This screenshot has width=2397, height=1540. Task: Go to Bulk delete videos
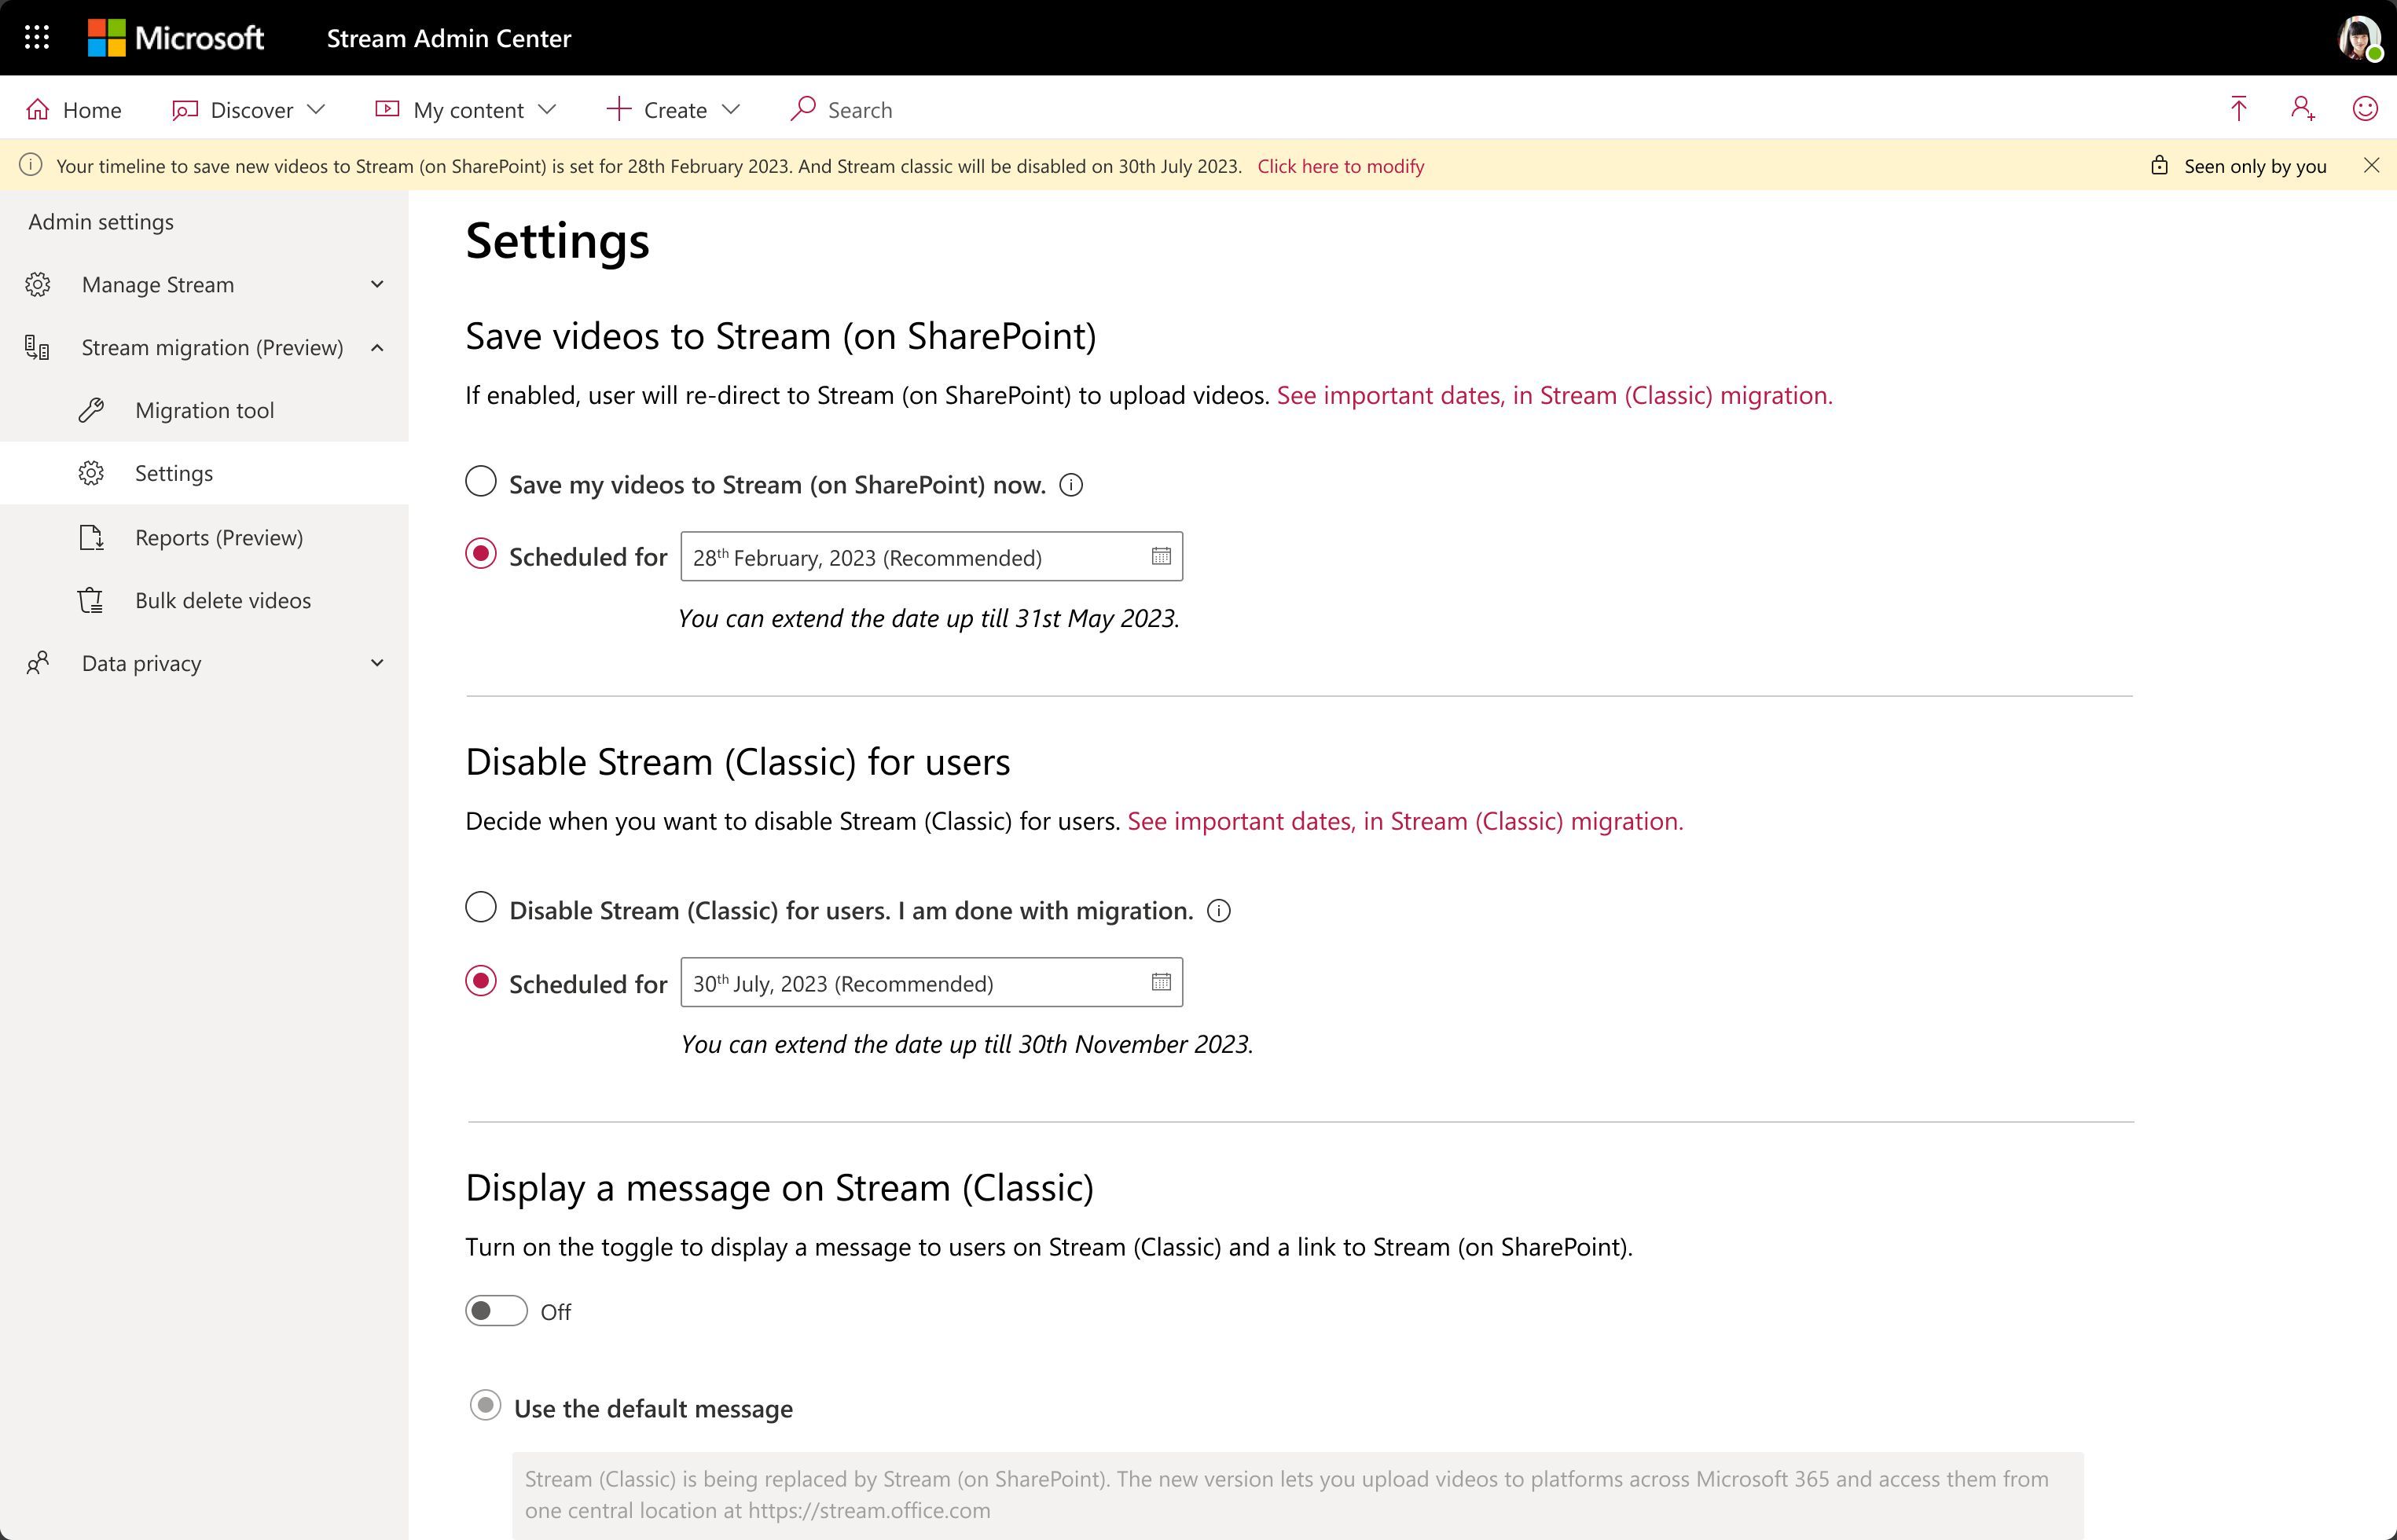222,601
